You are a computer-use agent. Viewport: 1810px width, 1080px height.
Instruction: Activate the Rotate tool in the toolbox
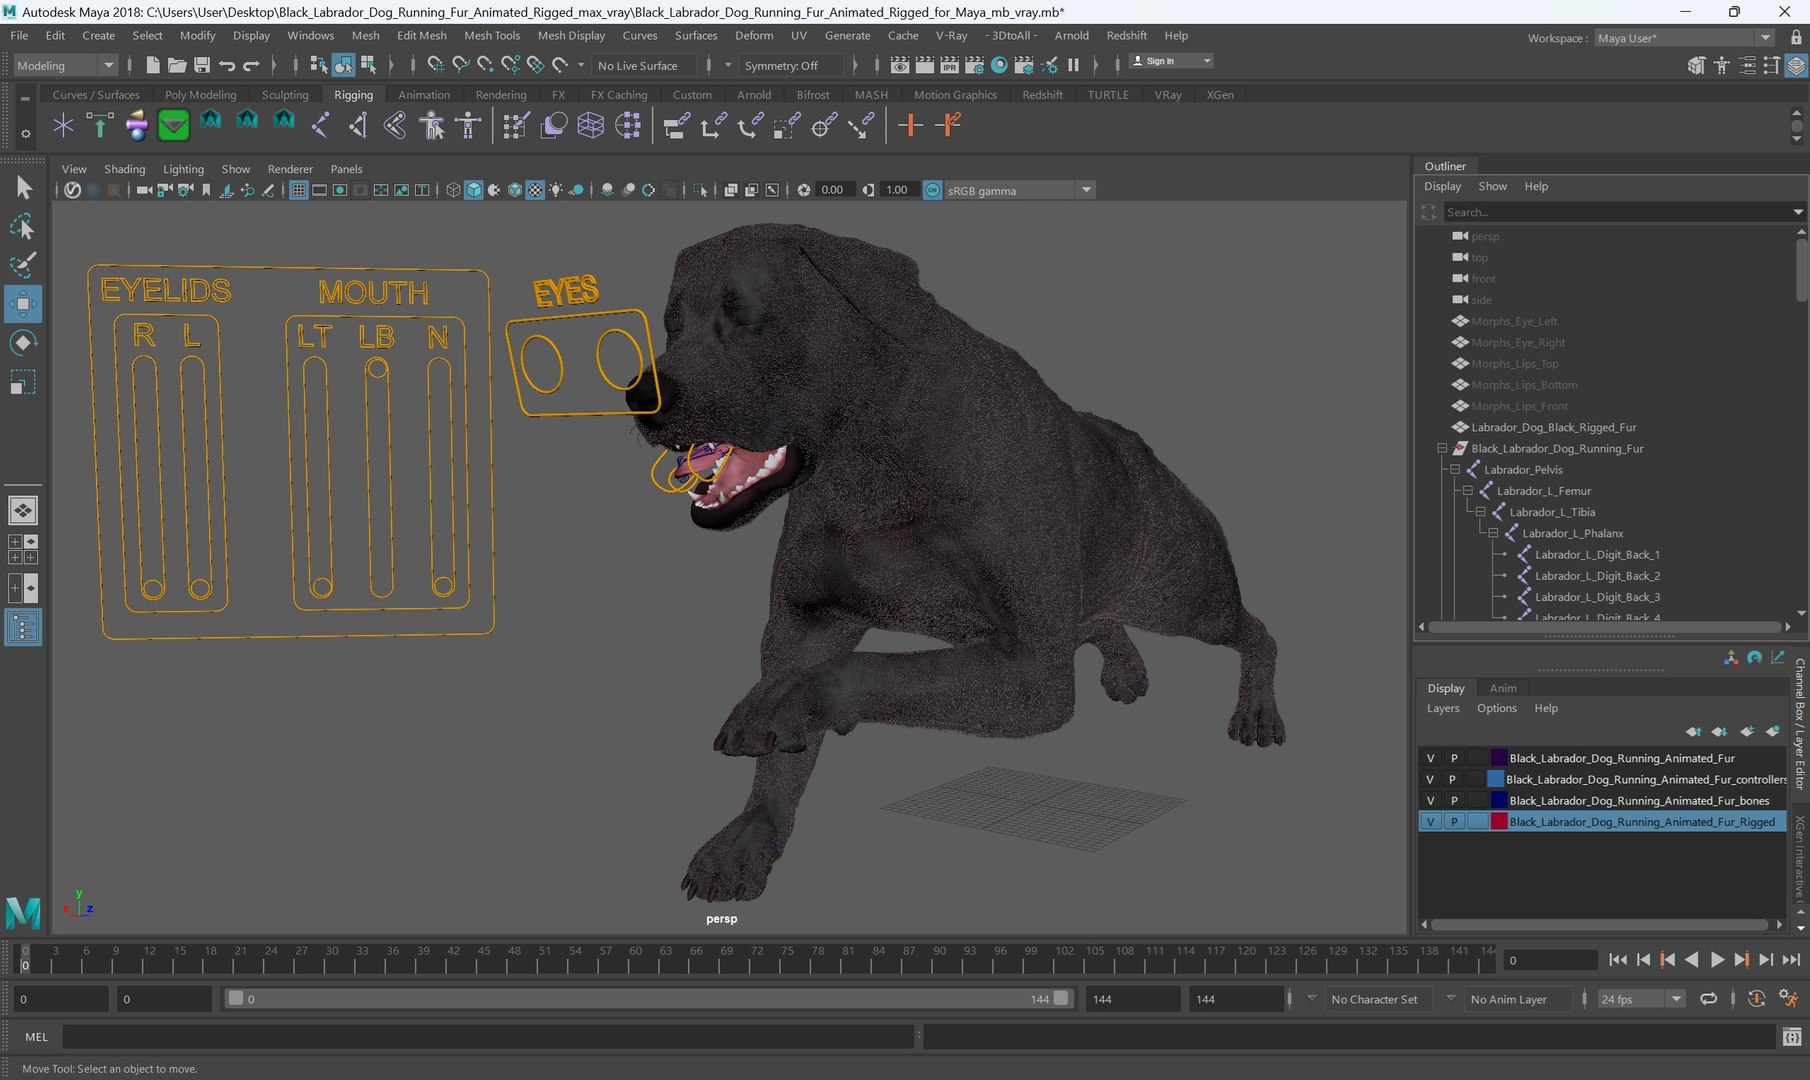pos(22,343)
